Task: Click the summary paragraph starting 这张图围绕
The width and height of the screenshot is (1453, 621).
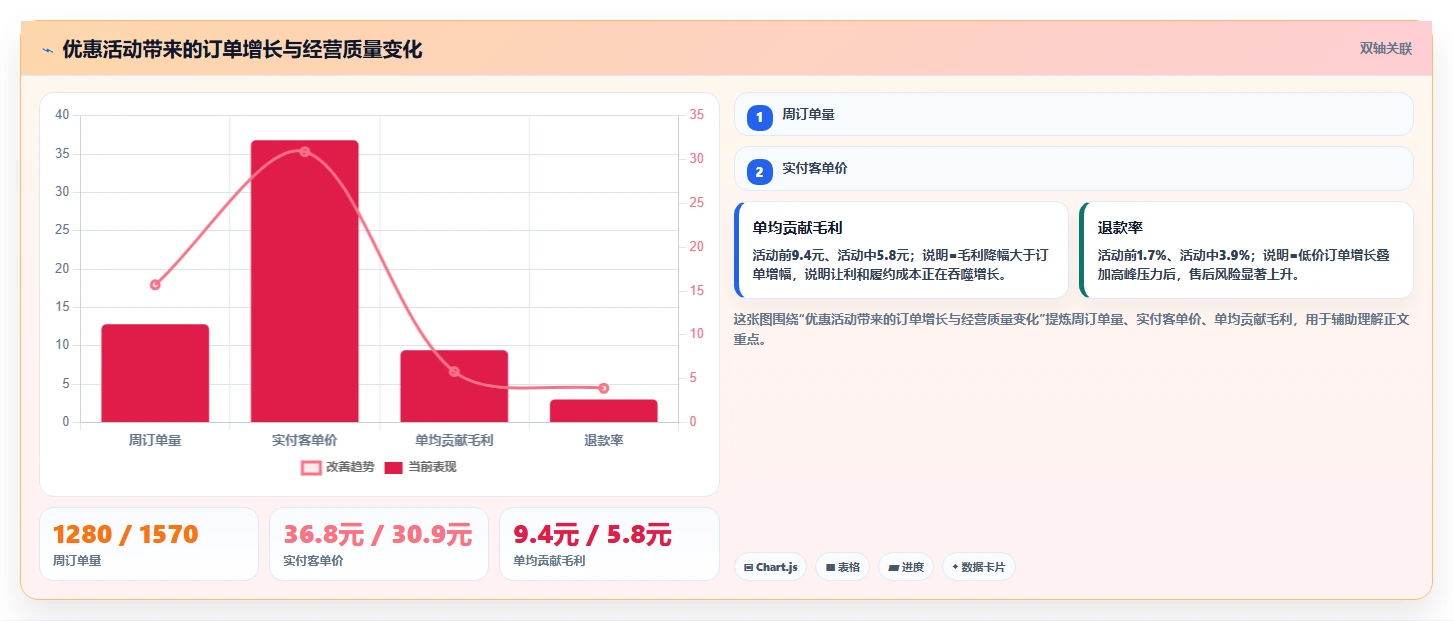Action: 1072,329
